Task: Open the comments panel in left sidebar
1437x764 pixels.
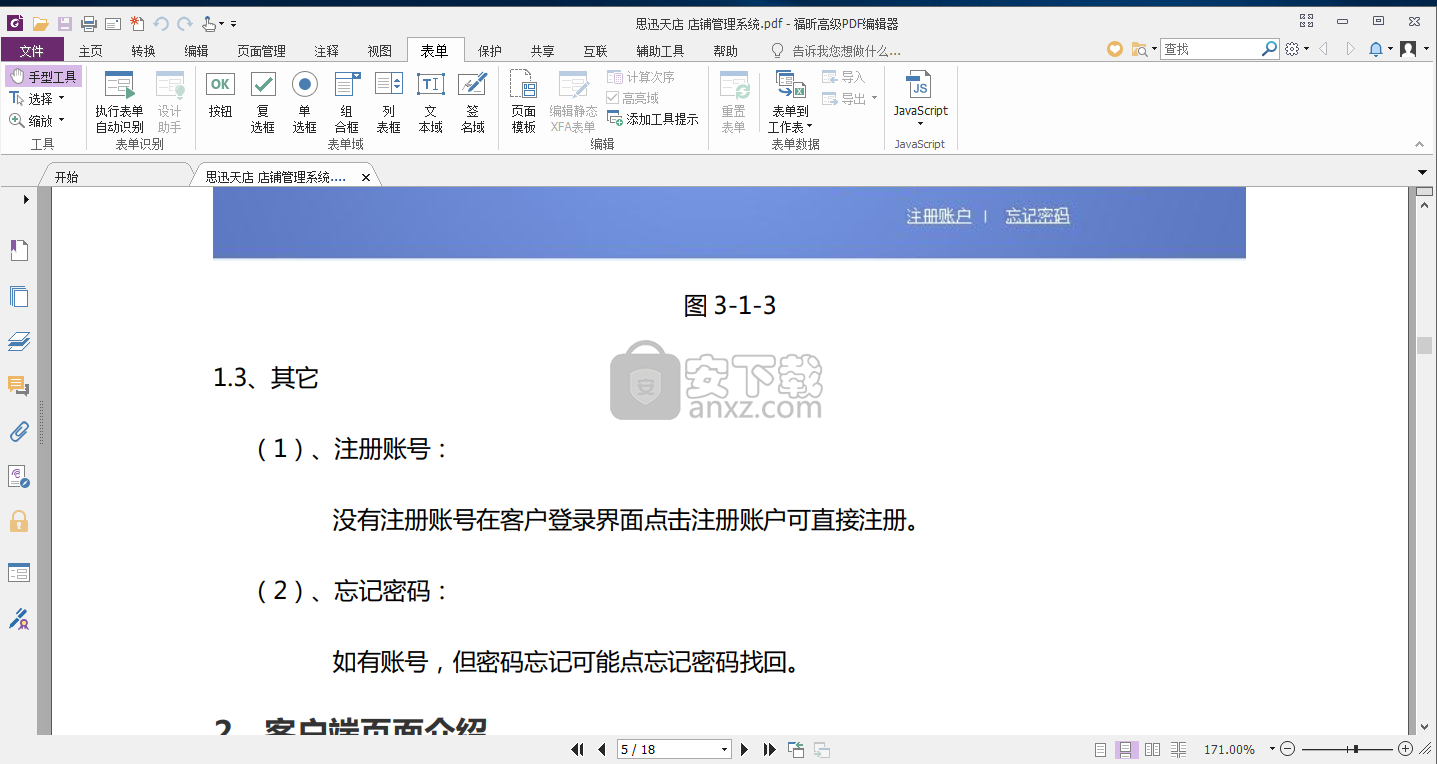Action: coord(19,387)
